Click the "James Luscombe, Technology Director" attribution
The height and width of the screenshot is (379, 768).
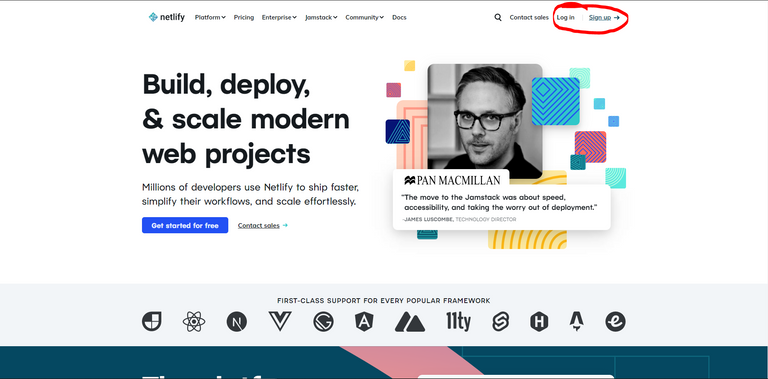pyautogui.click(x=459, y=219)
